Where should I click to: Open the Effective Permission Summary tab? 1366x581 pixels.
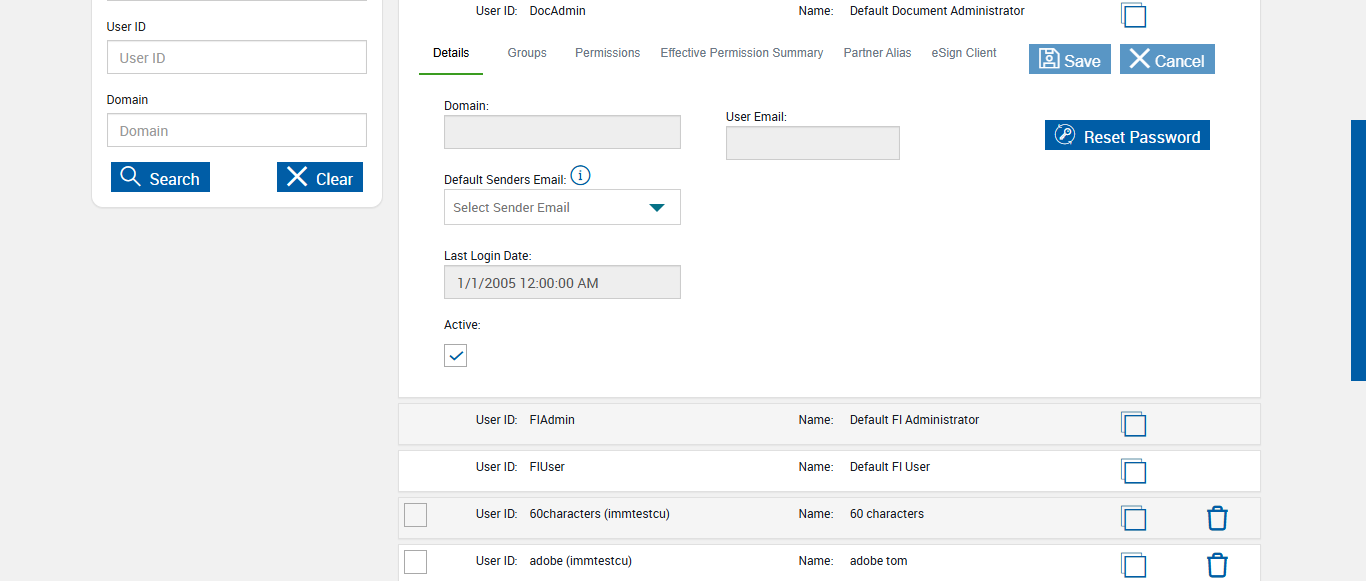(741, 53)
